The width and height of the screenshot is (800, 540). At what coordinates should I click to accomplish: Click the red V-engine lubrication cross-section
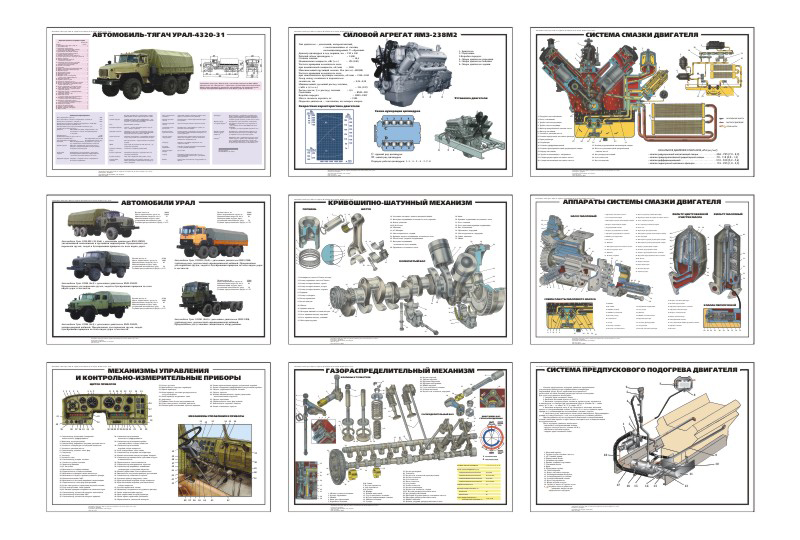point(591,89)
